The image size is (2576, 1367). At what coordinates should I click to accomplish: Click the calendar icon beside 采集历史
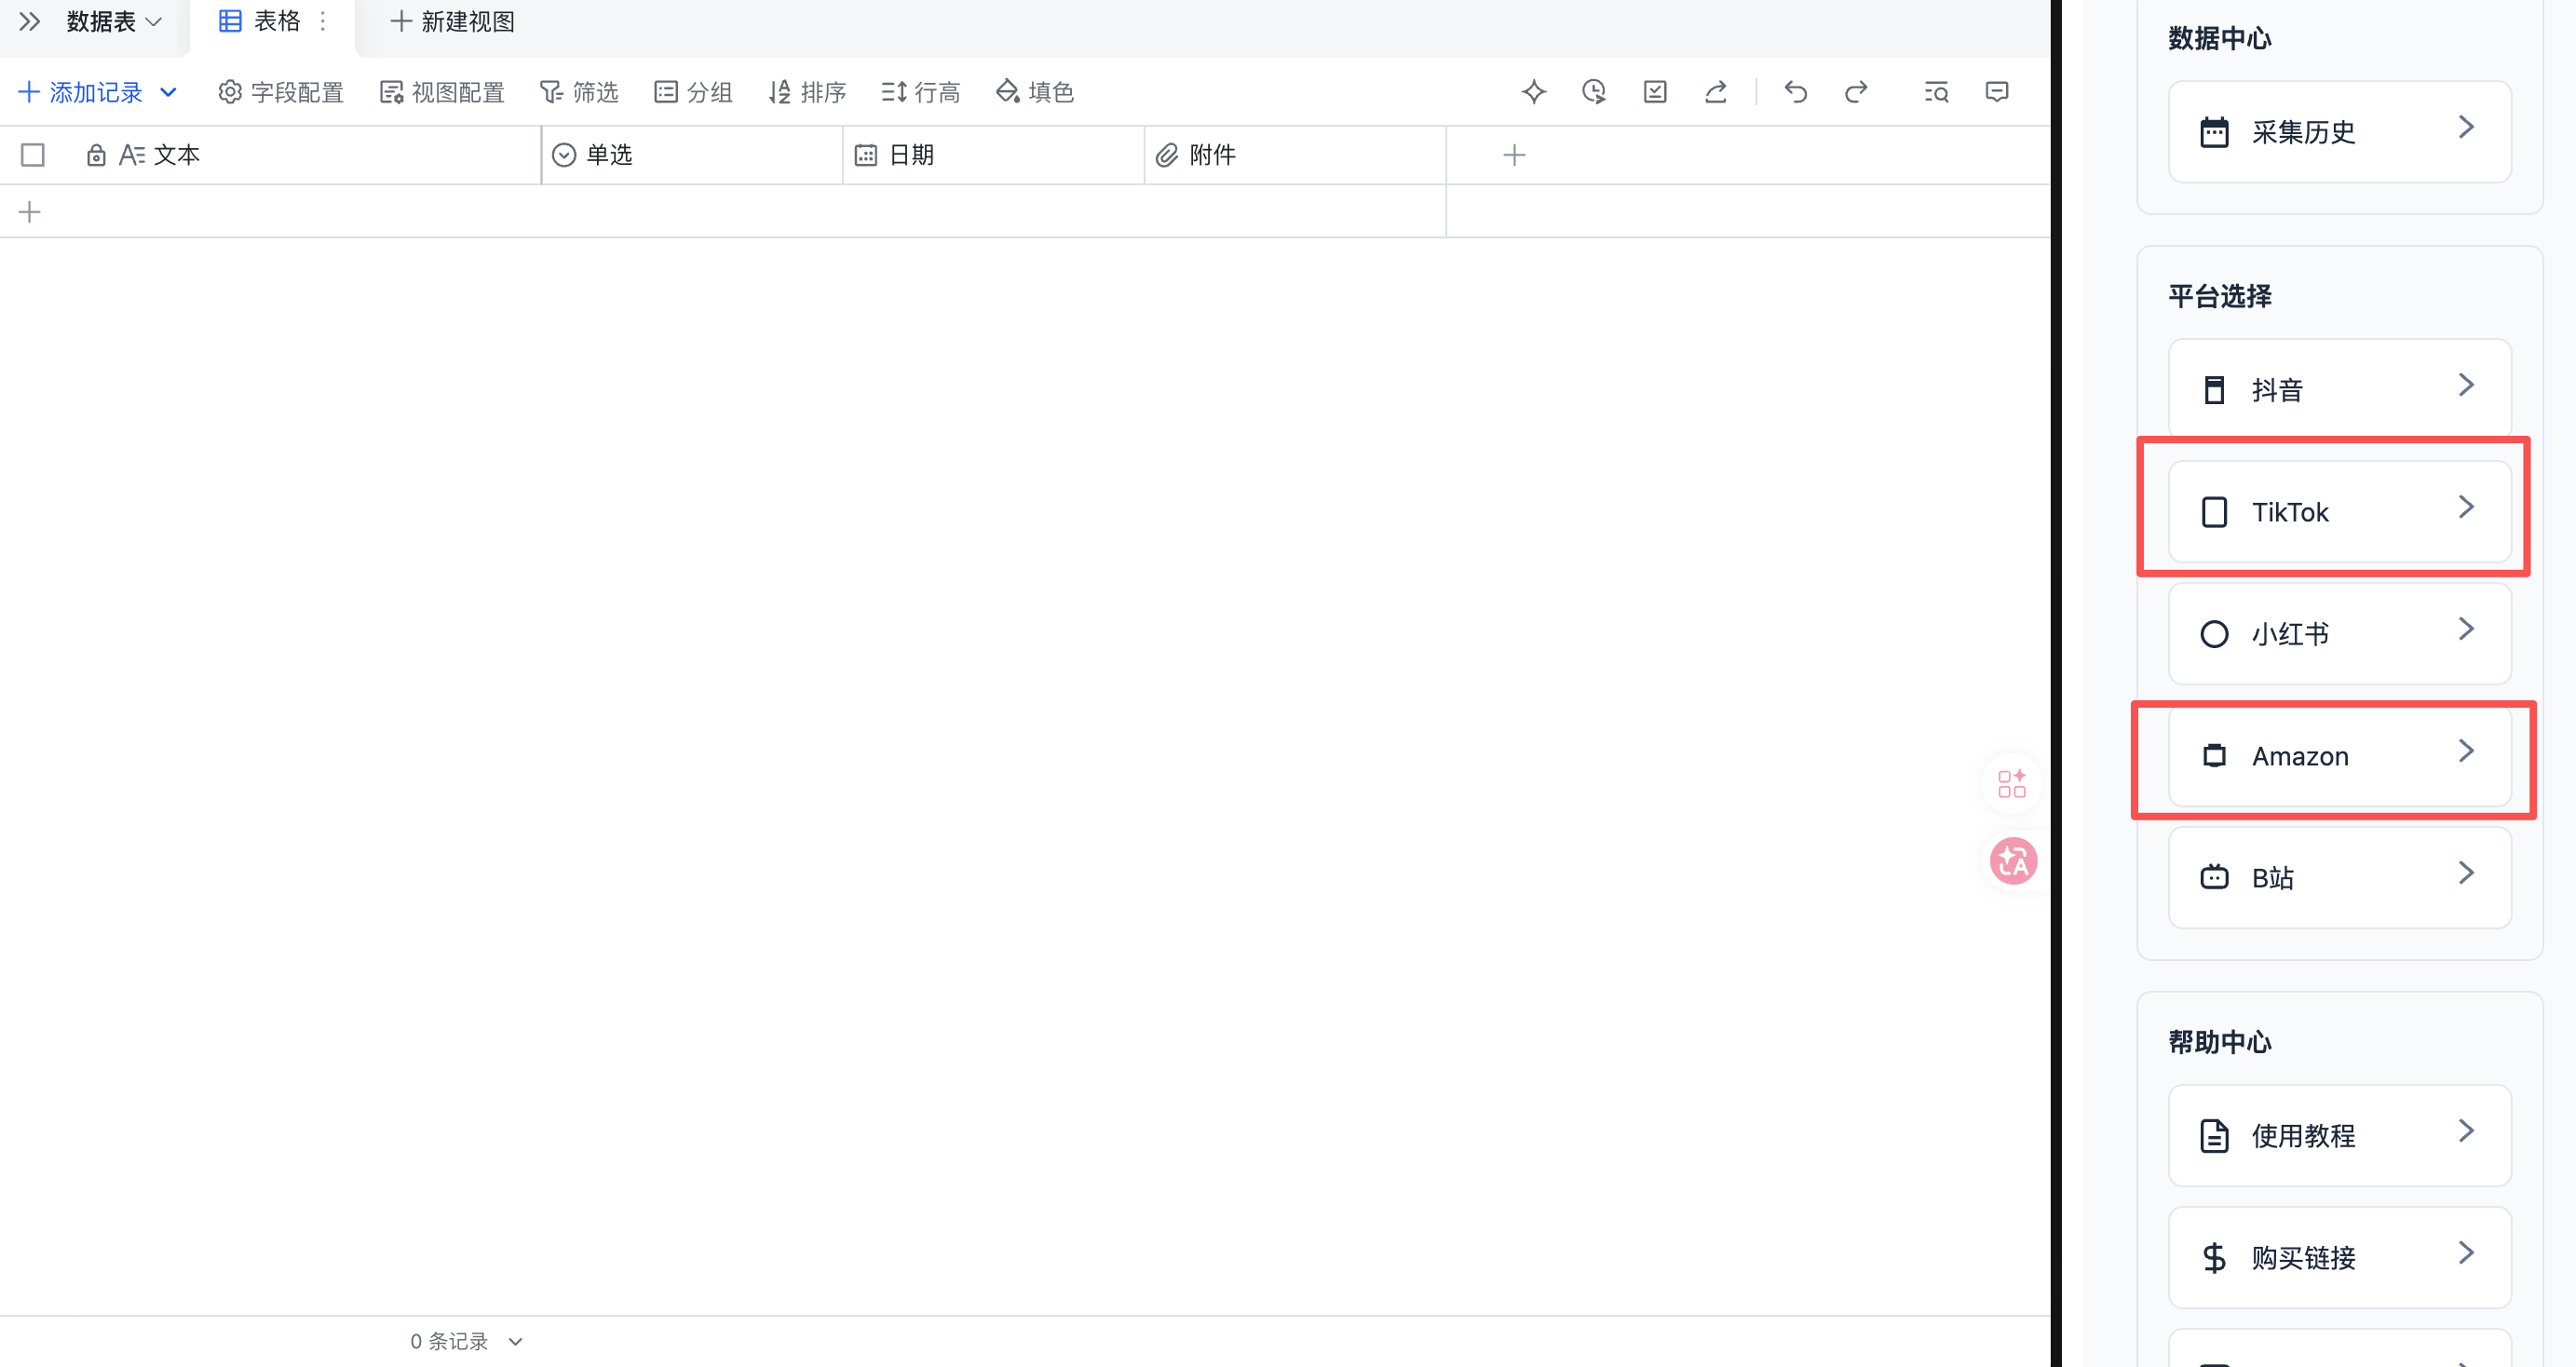[x=2214, y=132]
